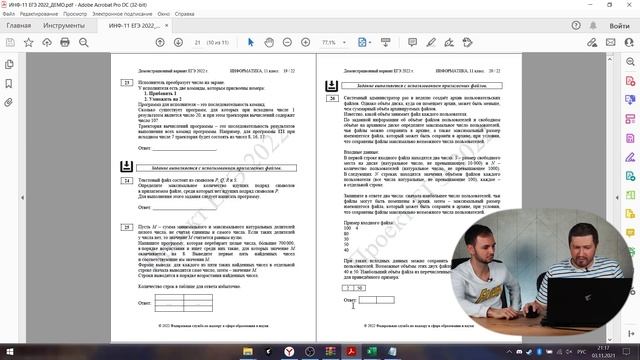Viewport: 640px width, 360px height.
Task: Click the scrolling mode toolbar icon
Action: click(x=385, y=42)
